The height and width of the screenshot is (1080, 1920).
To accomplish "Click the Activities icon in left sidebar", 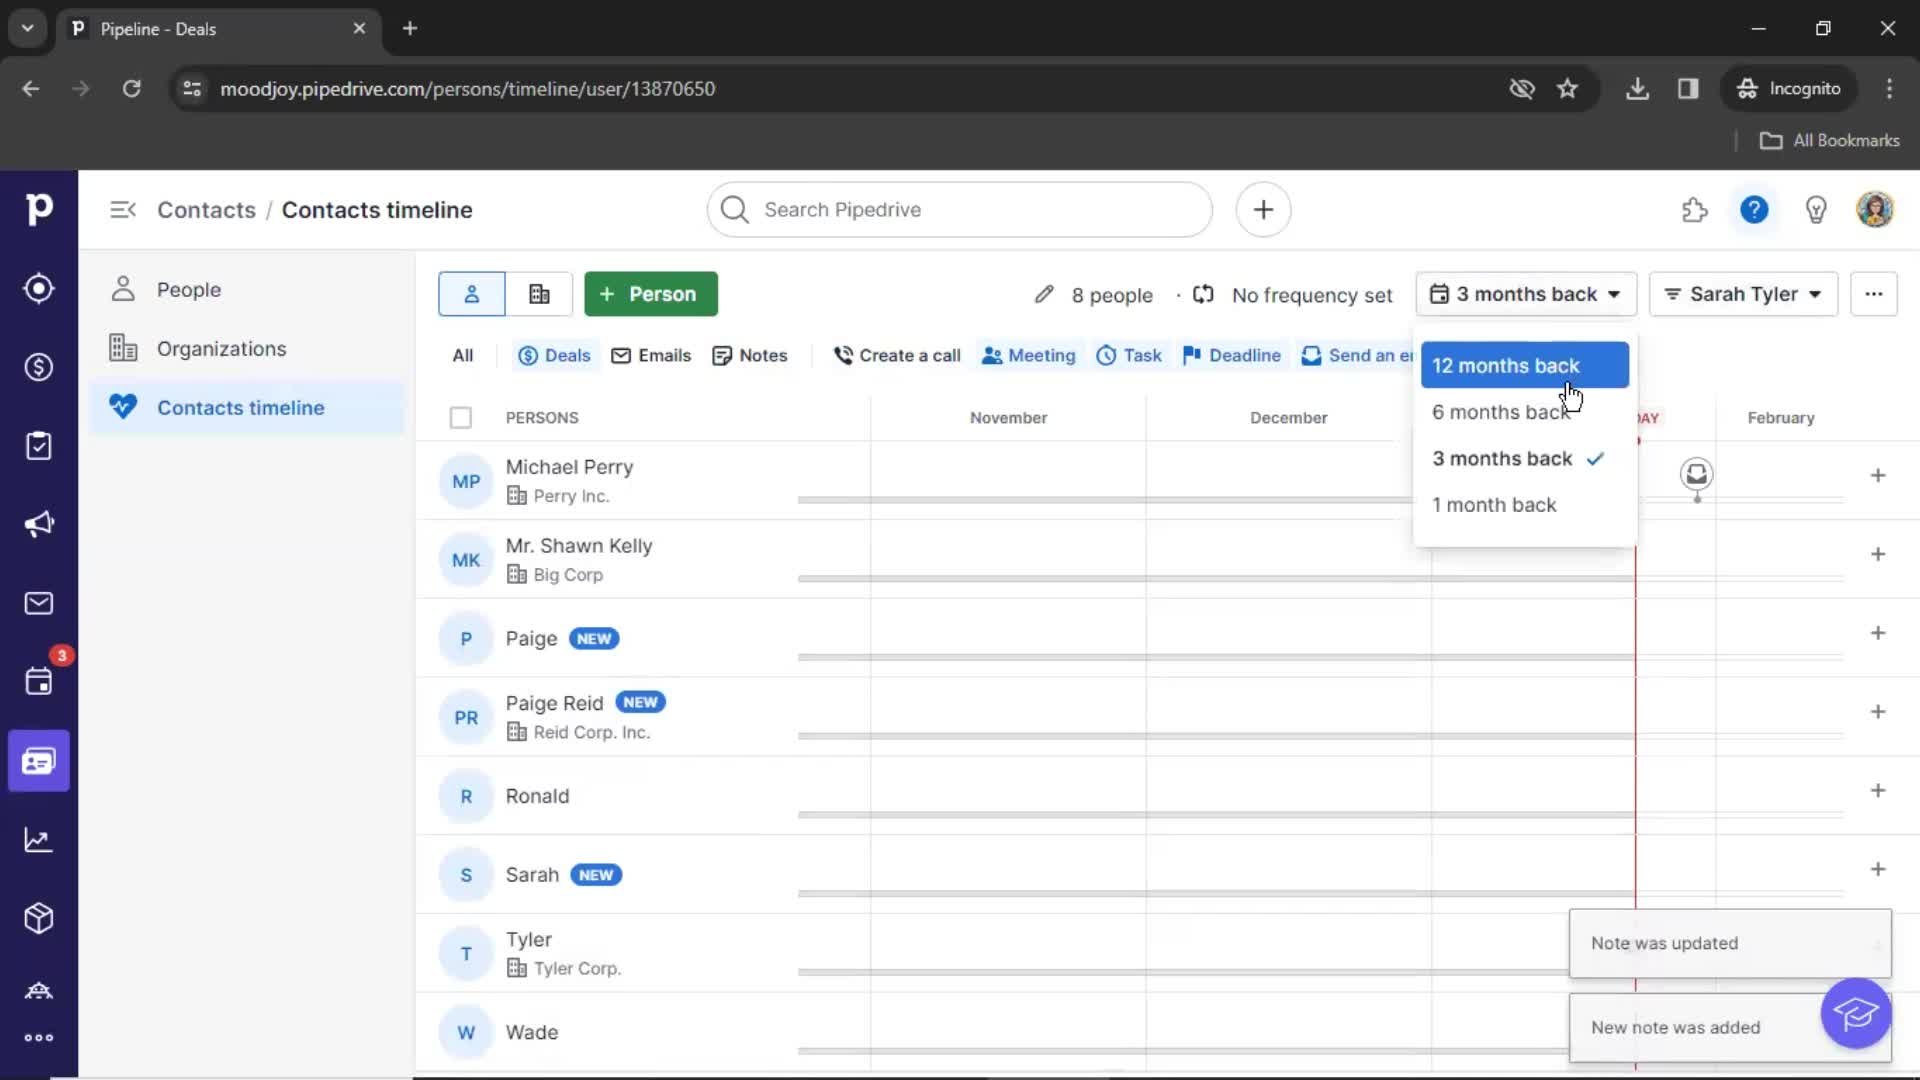I will point(38,682).
